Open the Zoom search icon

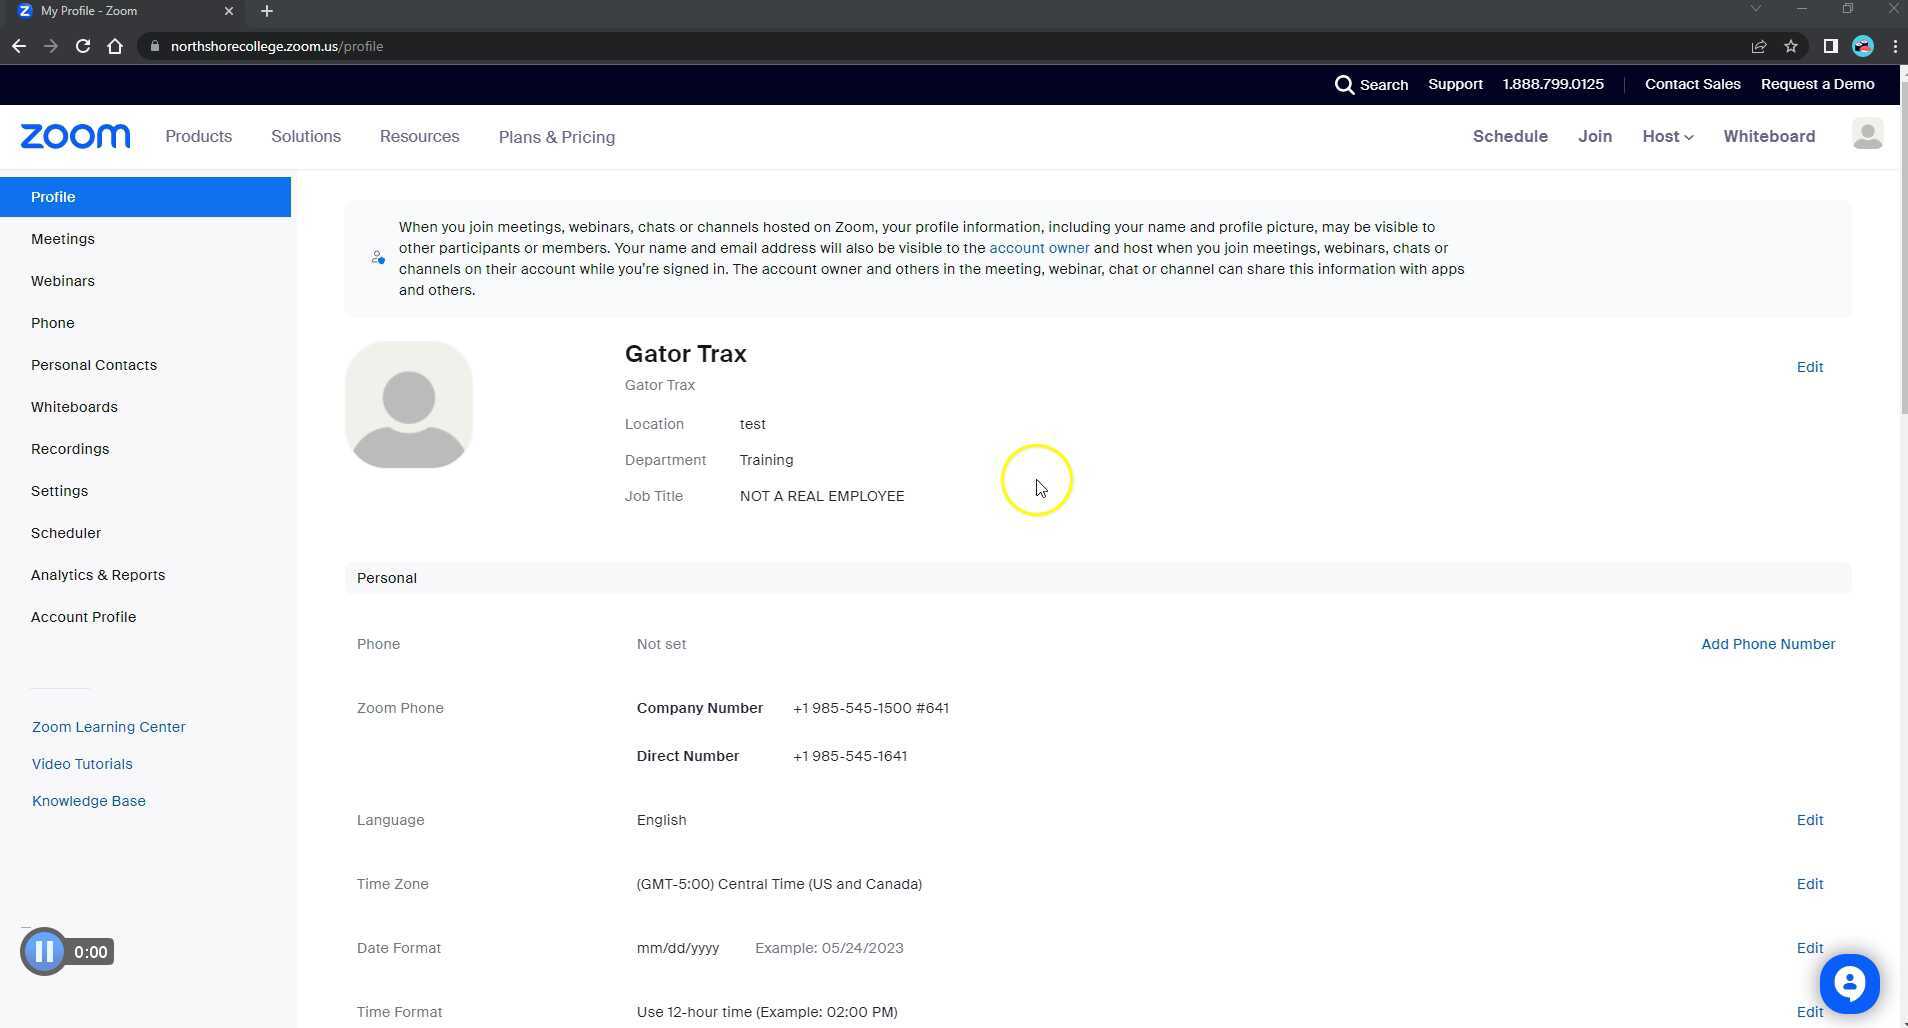[1345, 84]
